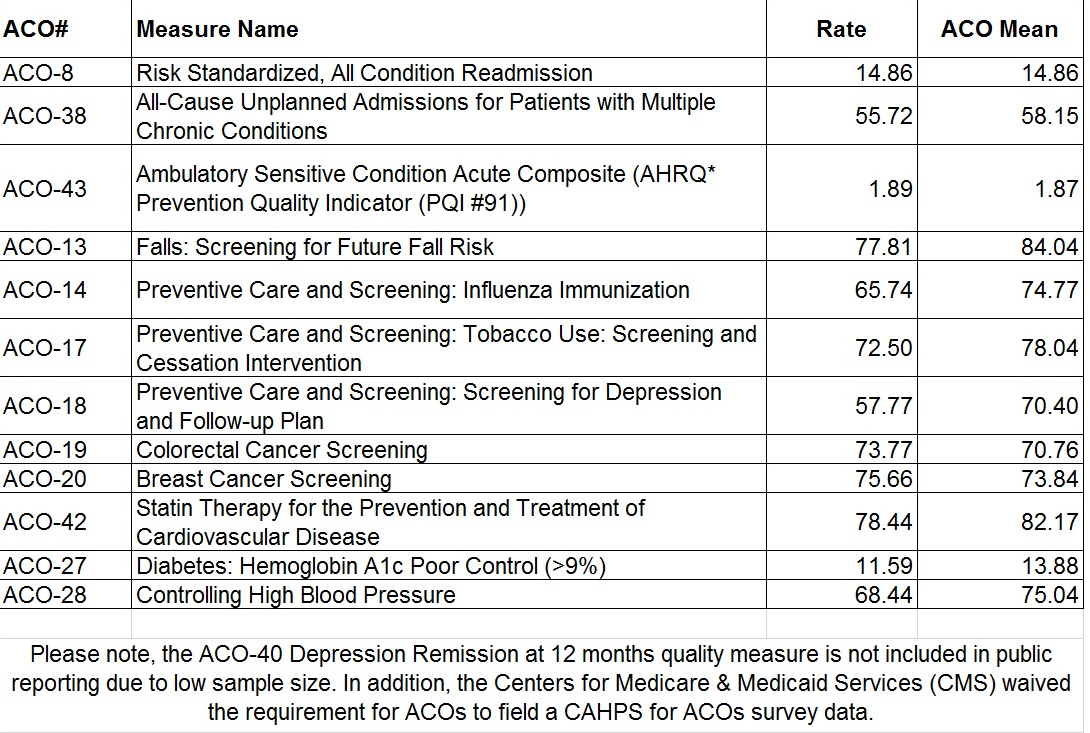Select the Colorectal Cancer Screening cell

pyautogui.click(x=282, y=451)
